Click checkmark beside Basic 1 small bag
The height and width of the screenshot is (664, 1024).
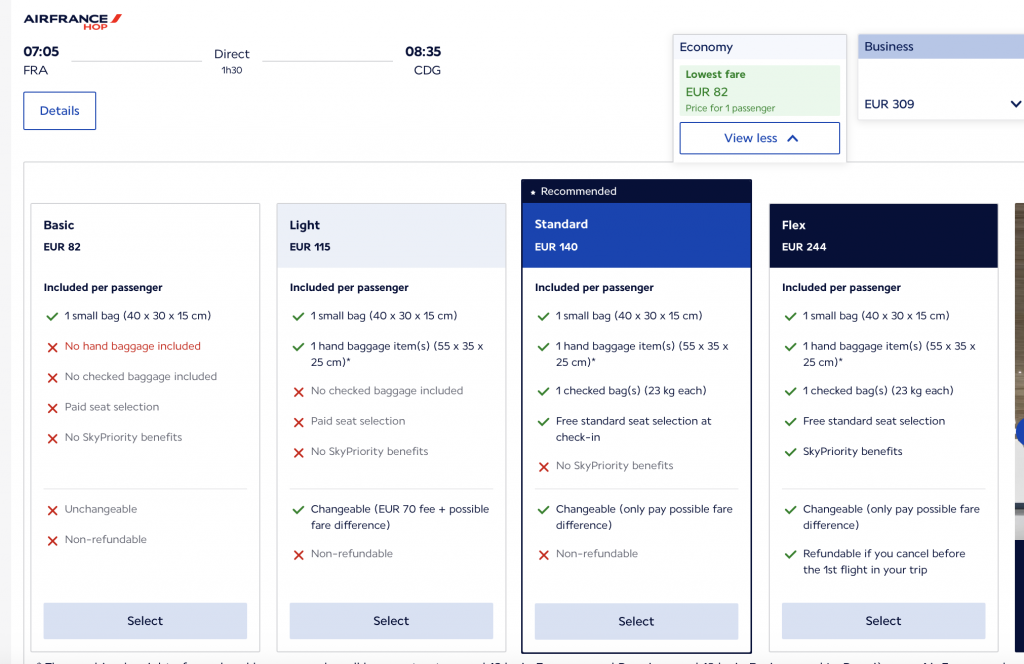coord(52,317)
